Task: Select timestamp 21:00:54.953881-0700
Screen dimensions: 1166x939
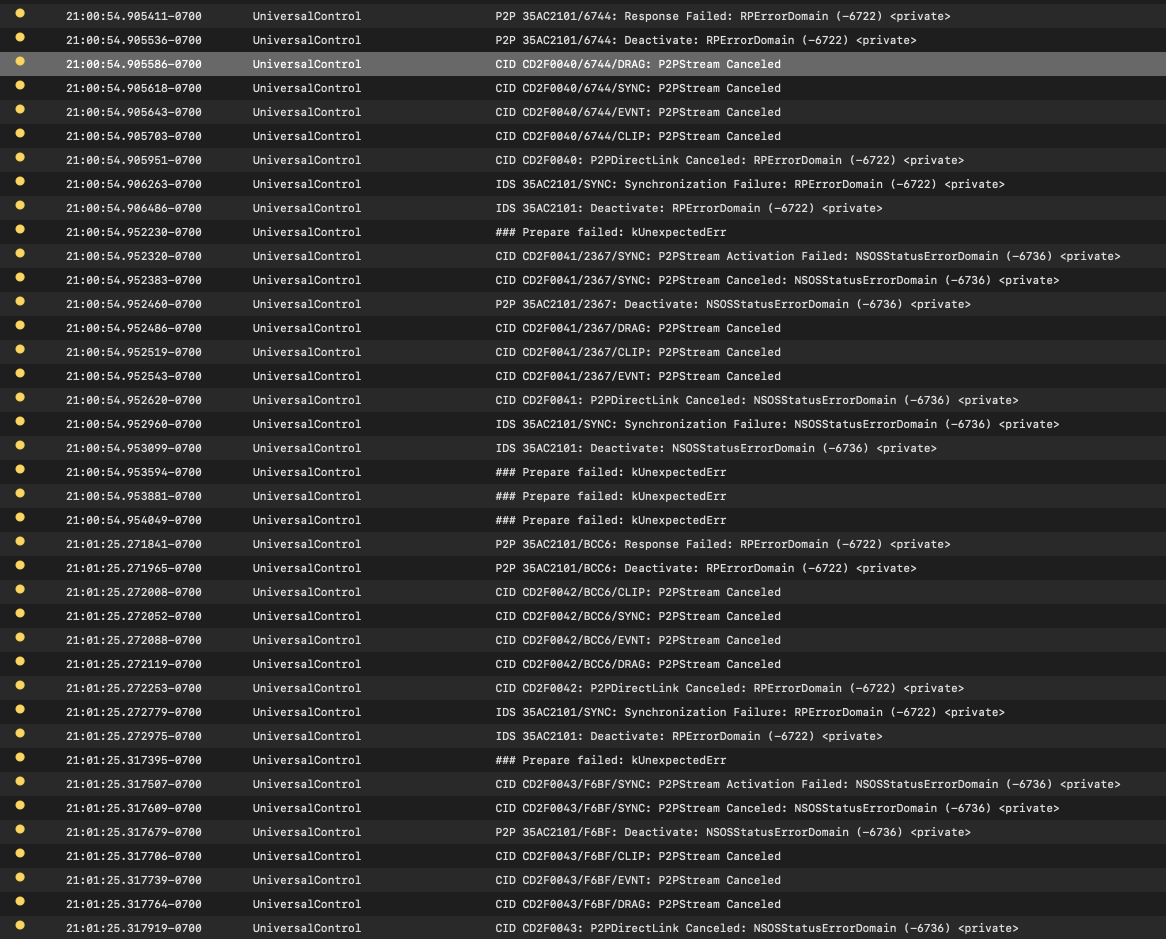Action: [134, 496]
